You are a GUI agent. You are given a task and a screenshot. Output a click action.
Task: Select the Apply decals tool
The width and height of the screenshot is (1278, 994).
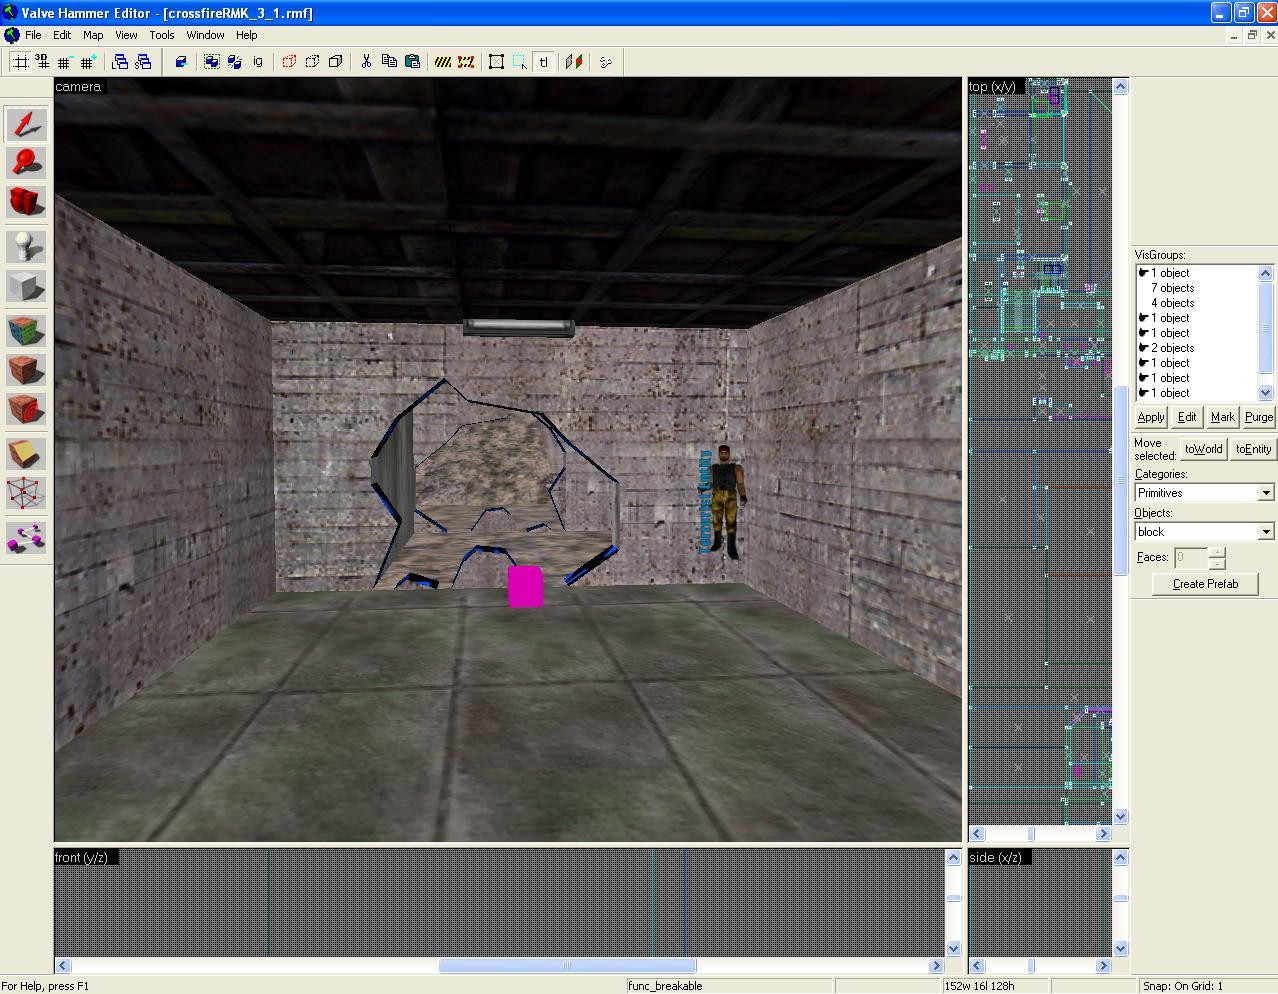coord(26,410)
